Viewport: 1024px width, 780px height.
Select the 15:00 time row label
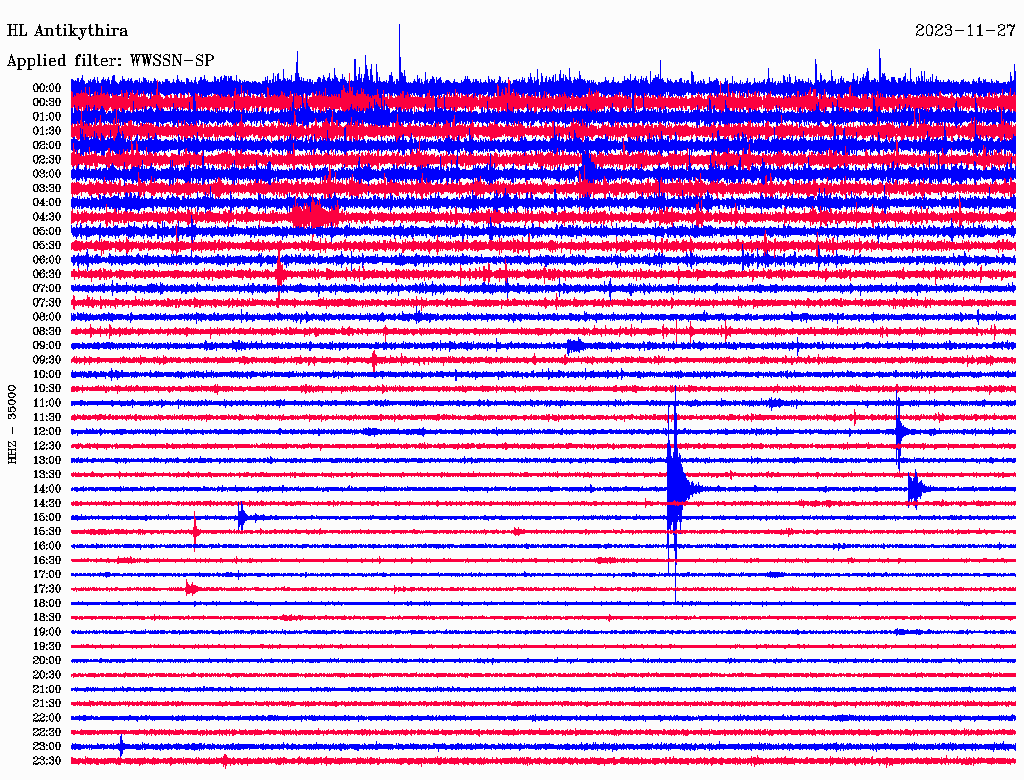coord(47,517)
